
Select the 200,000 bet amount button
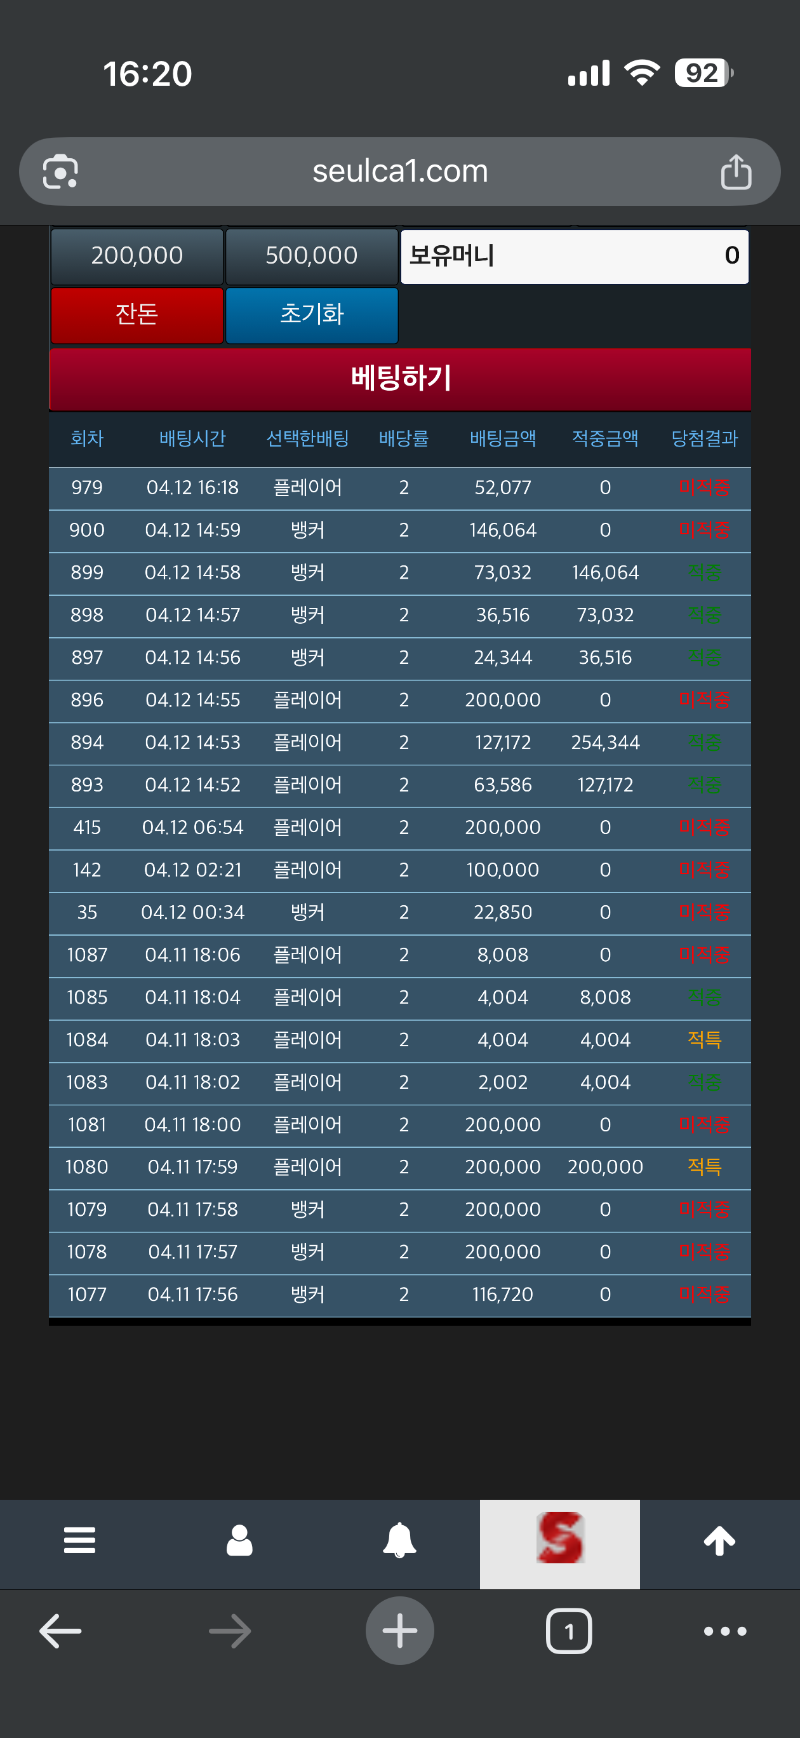click(x=137, y=256)
